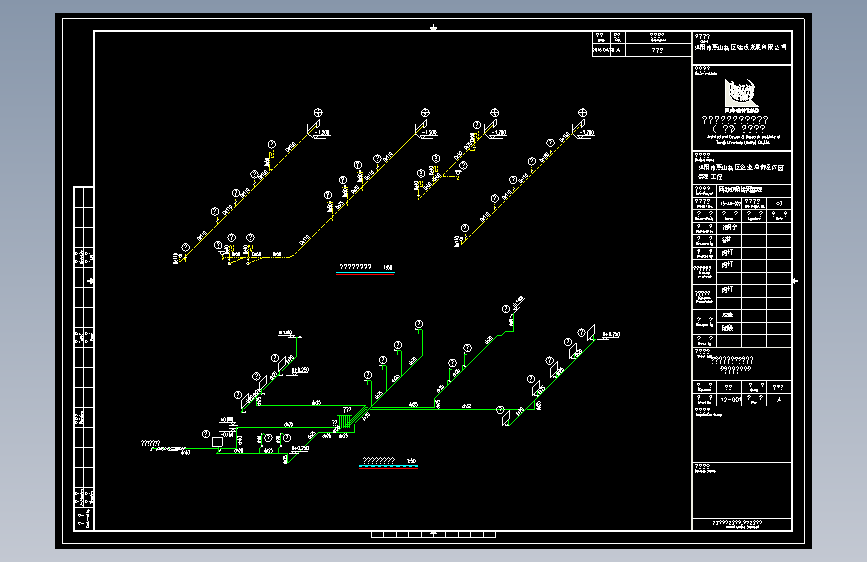The width and height of the screenshot is (867, 562).
Task: Click the hatched manifold block in green system
Action: tap(344, 422)
